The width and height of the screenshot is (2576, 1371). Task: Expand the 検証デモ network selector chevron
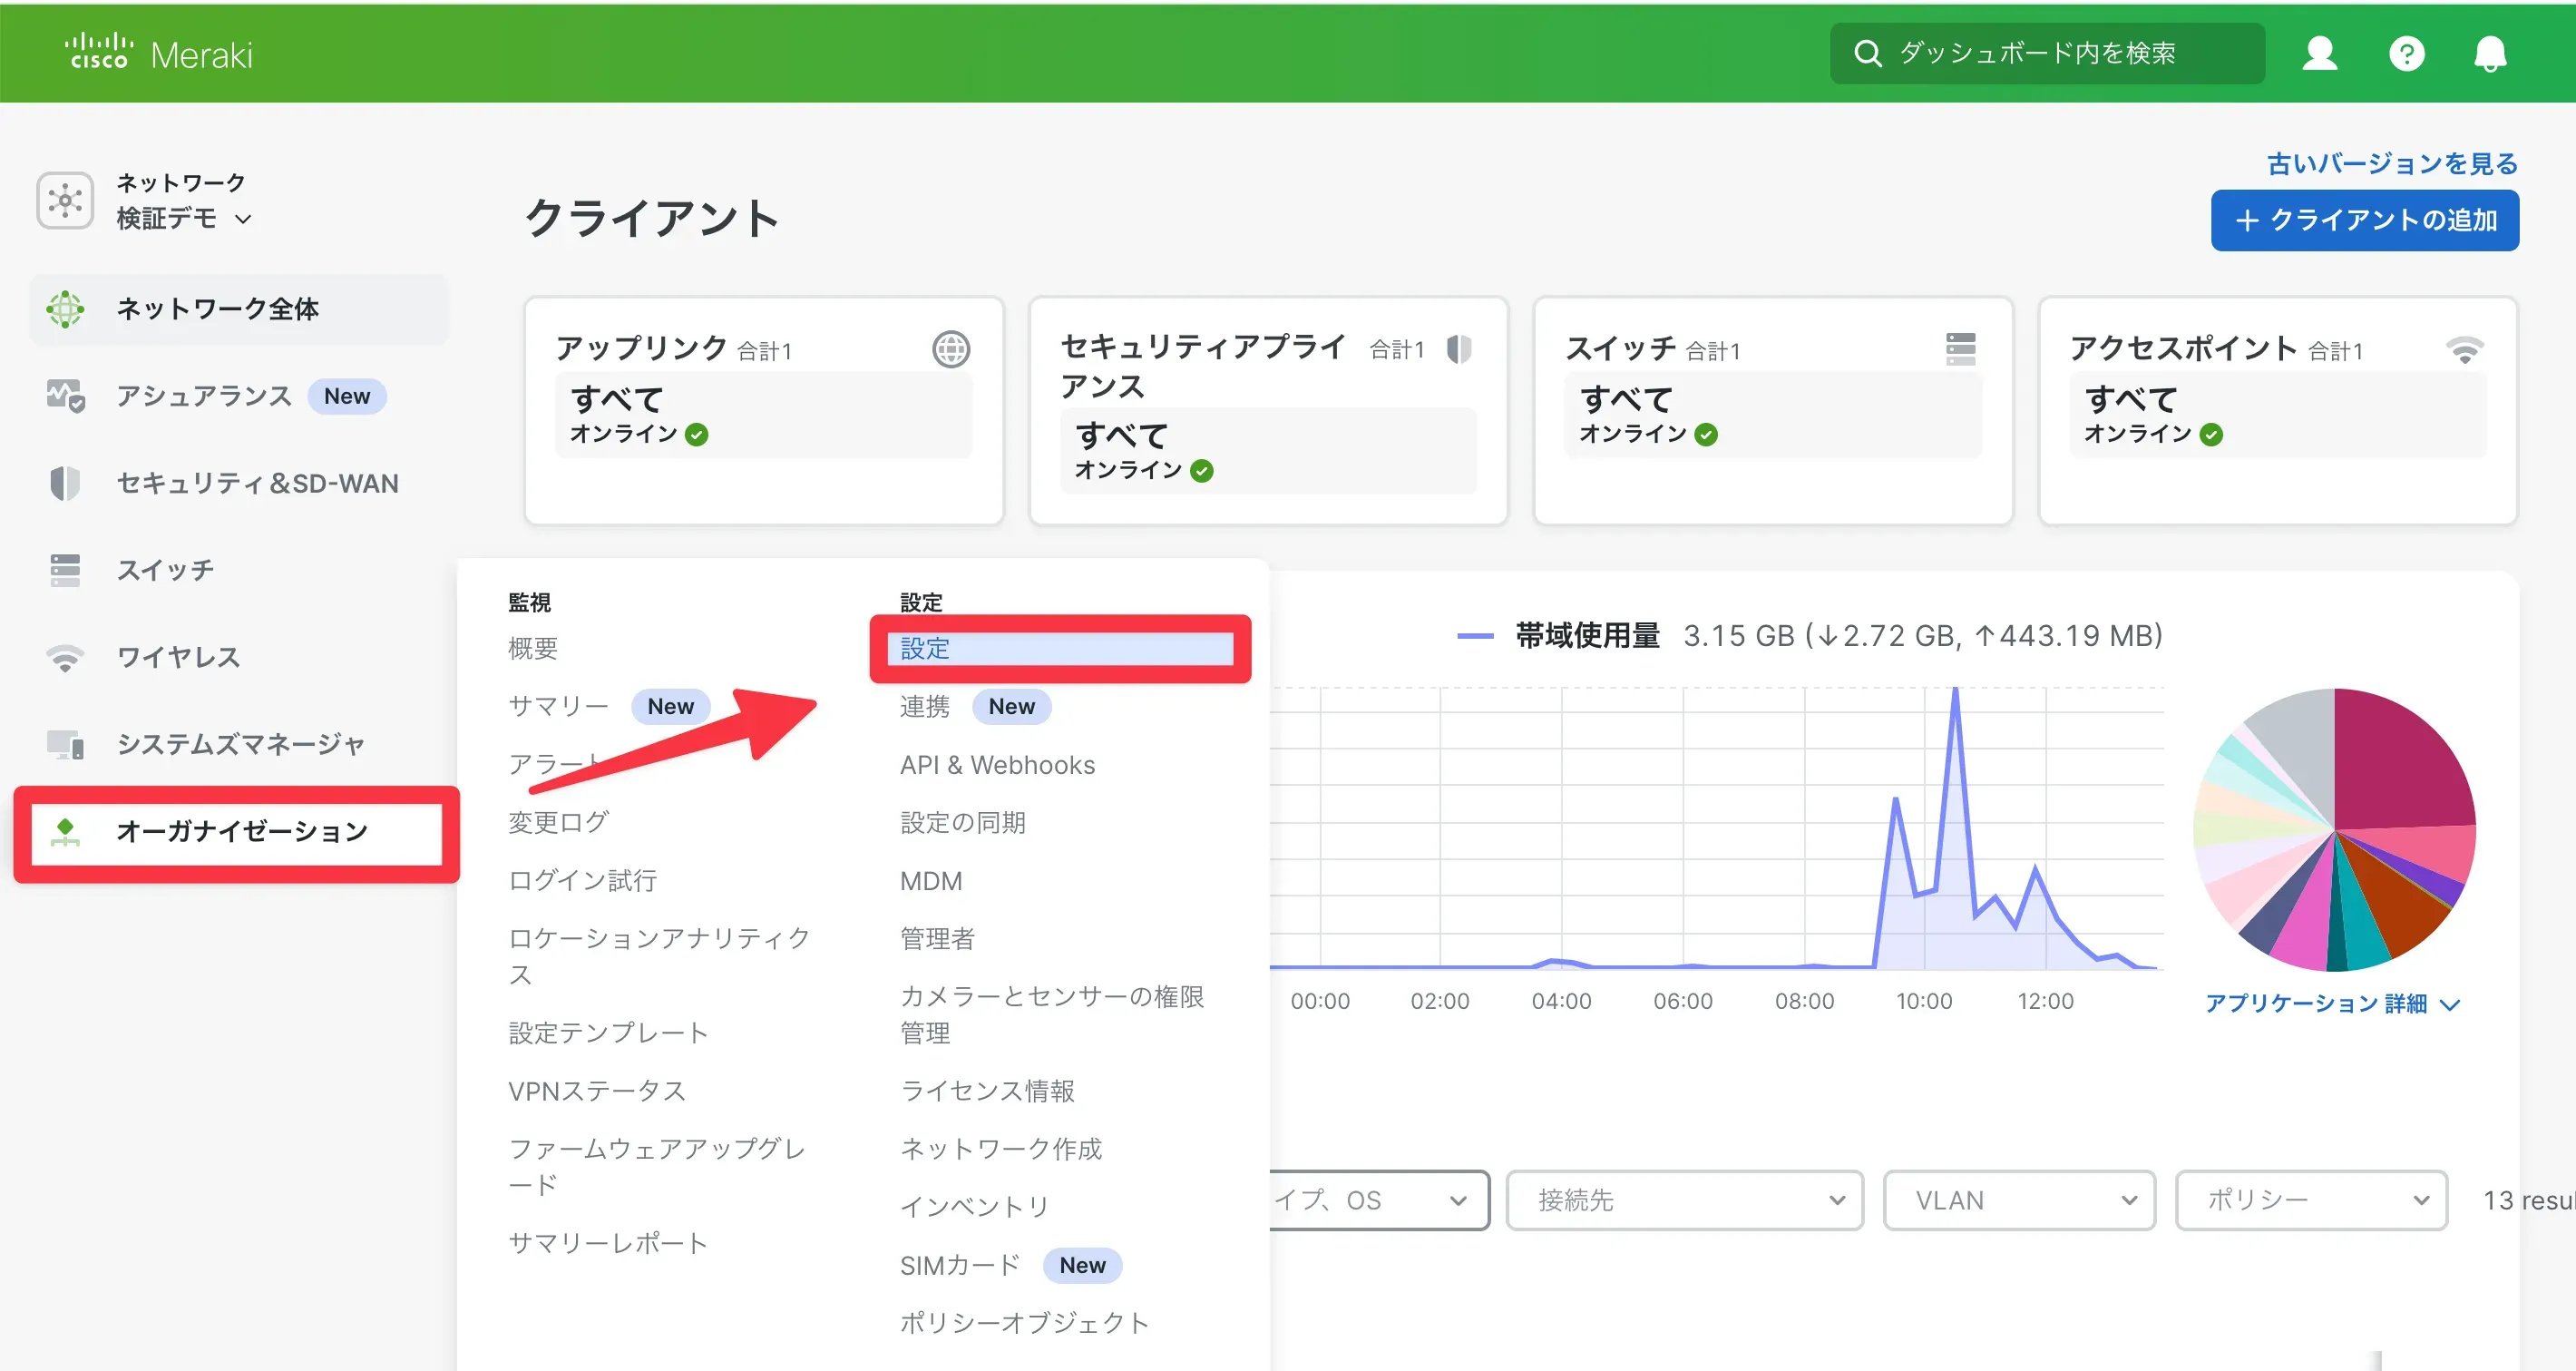coord(243,219)
